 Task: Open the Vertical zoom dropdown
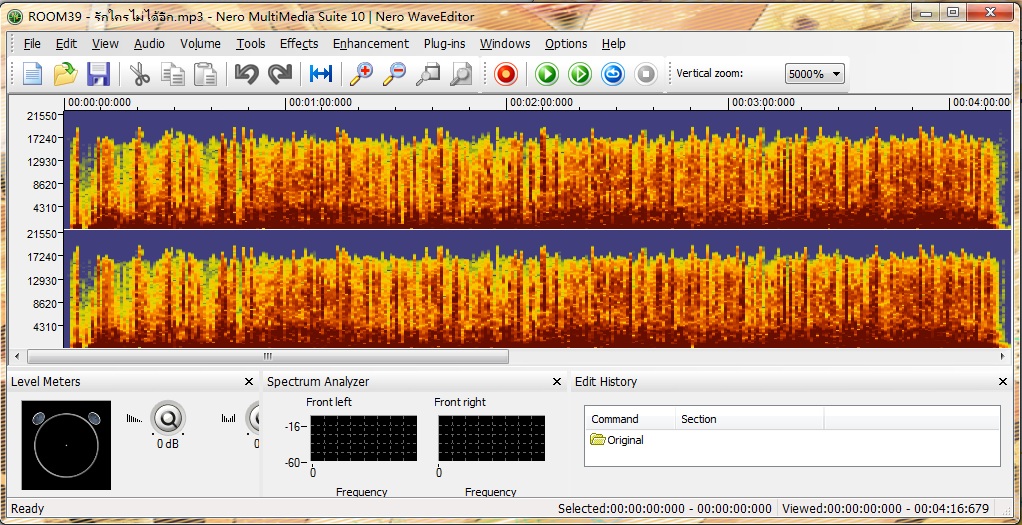814,74
